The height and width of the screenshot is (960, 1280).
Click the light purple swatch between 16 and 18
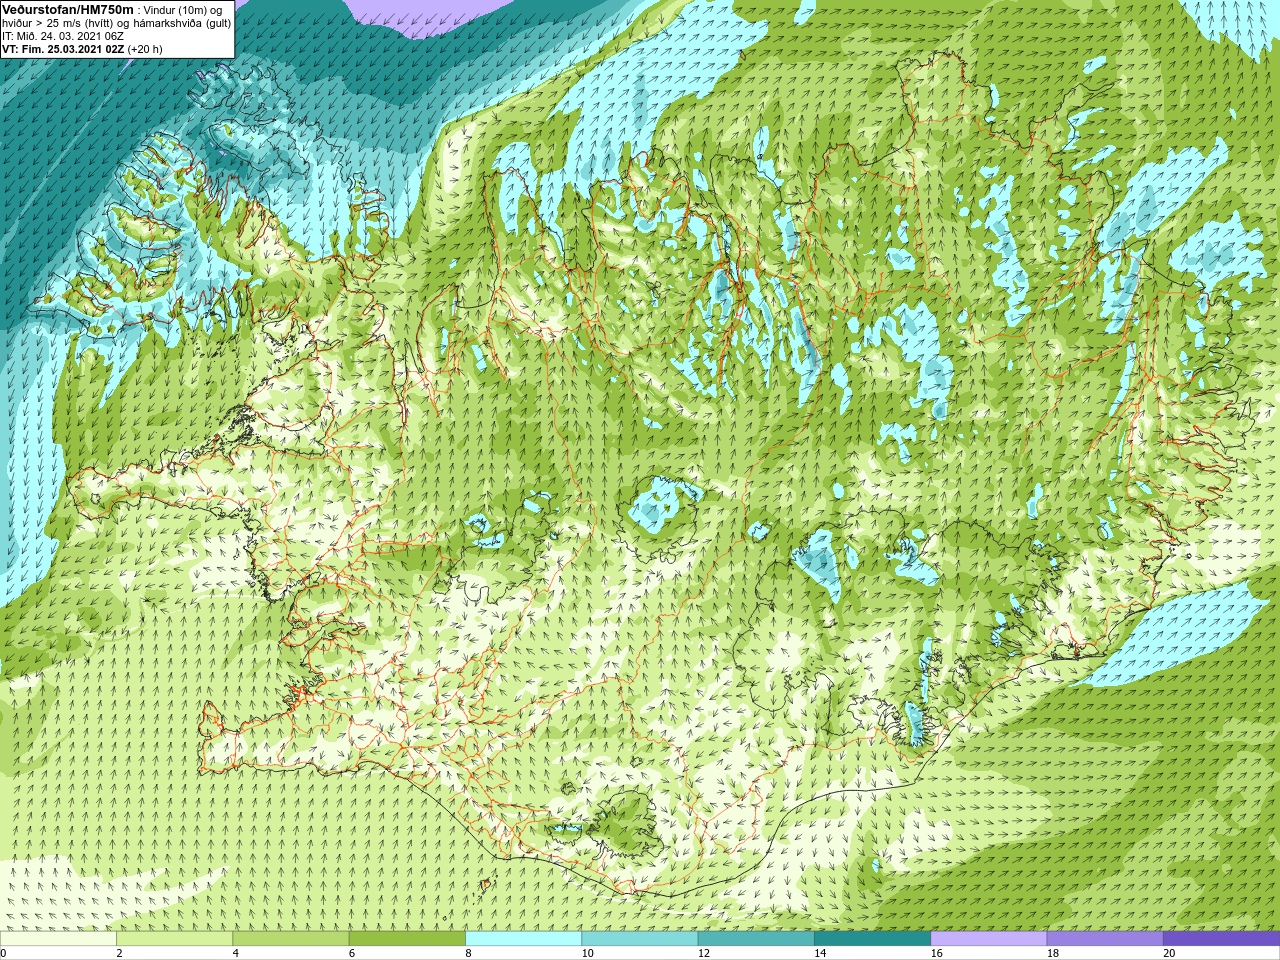[x=989, y=939]
